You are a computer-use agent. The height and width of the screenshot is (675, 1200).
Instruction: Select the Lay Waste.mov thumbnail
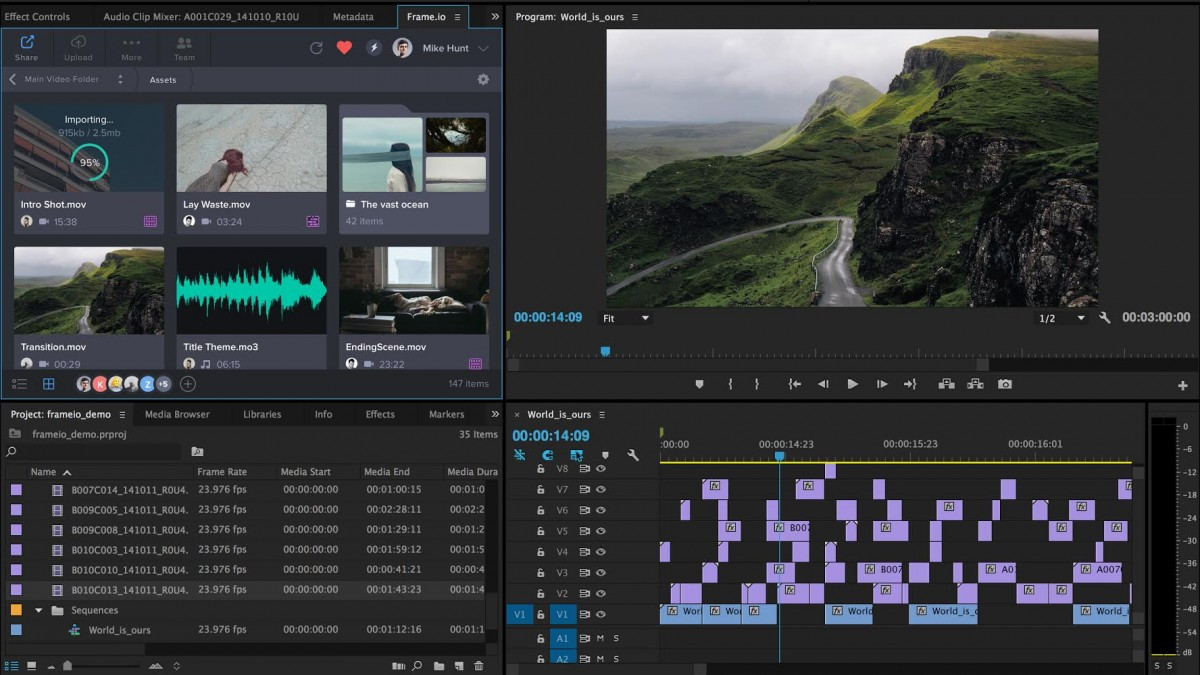point(251,150)
